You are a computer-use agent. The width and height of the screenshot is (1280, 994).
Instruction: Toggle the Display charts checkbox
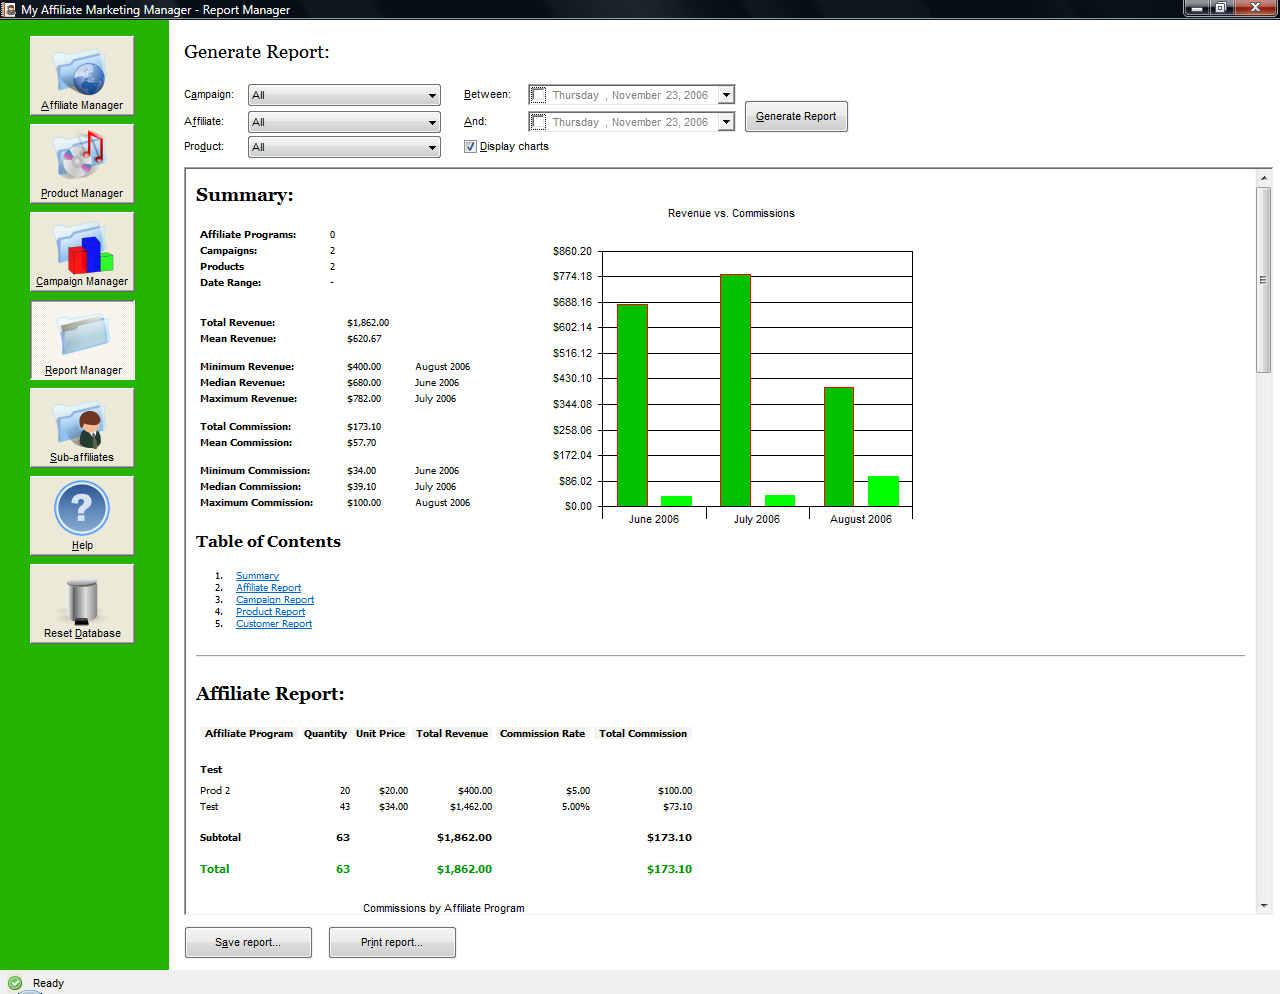pos(470,146)
